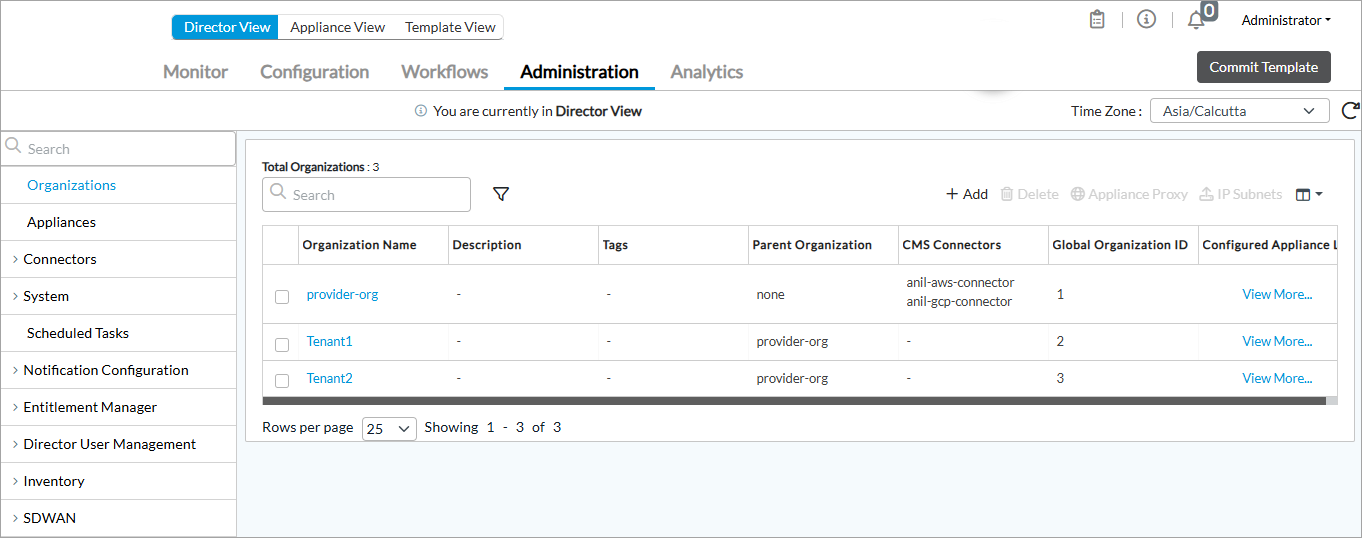Switch to the Configuration tab
The height and width of the screenshot is (538, 1362).
click(x=314, y=72)
